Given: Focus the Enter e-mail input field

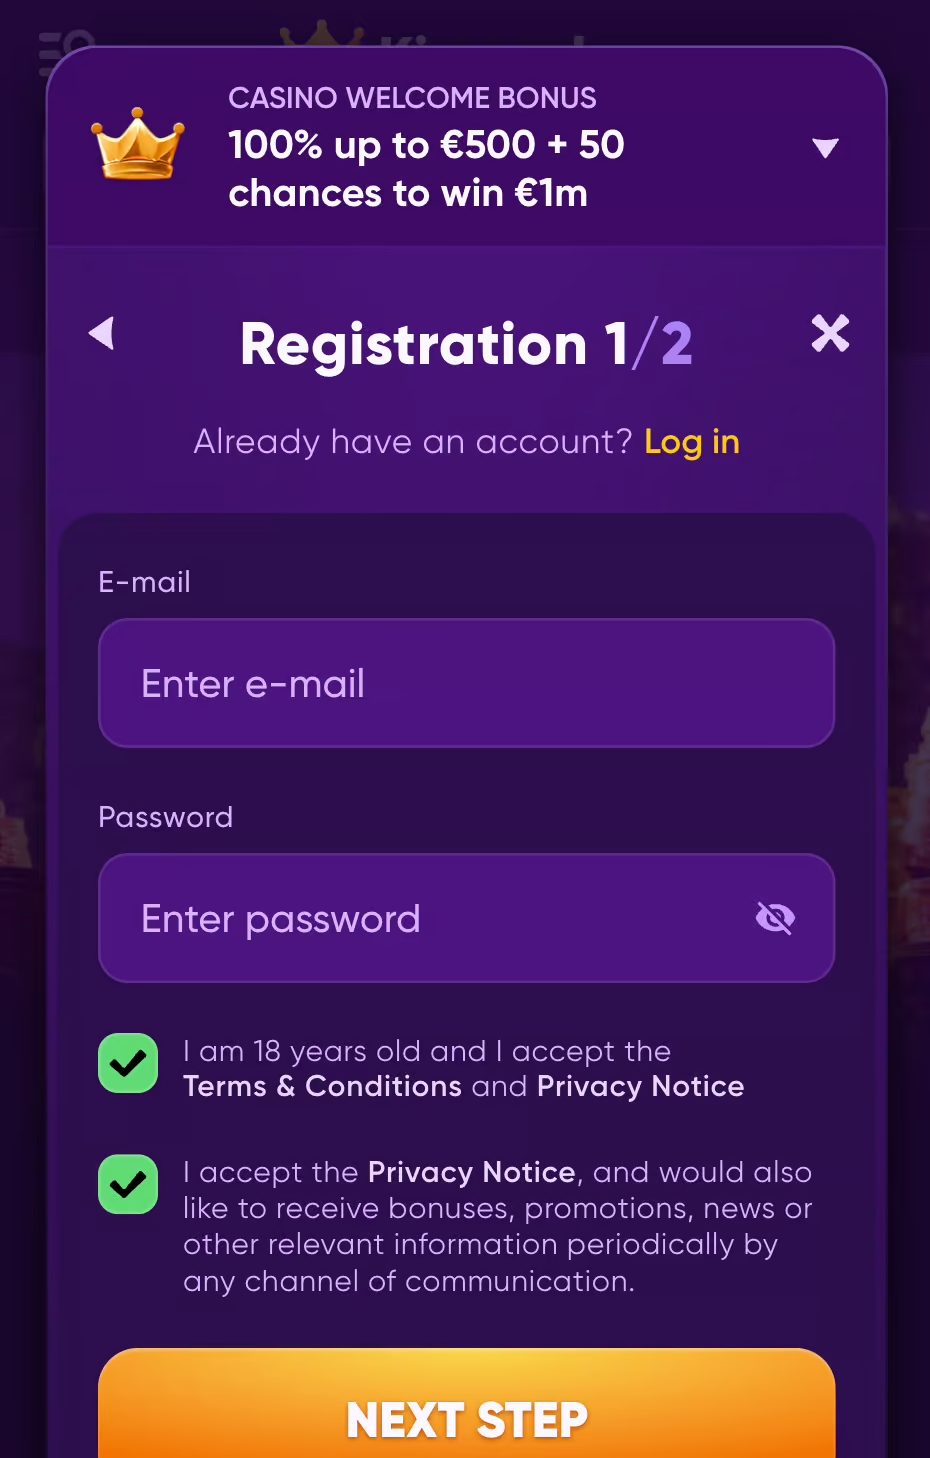Looking at the screenshot, I should (x=466, y=683).
